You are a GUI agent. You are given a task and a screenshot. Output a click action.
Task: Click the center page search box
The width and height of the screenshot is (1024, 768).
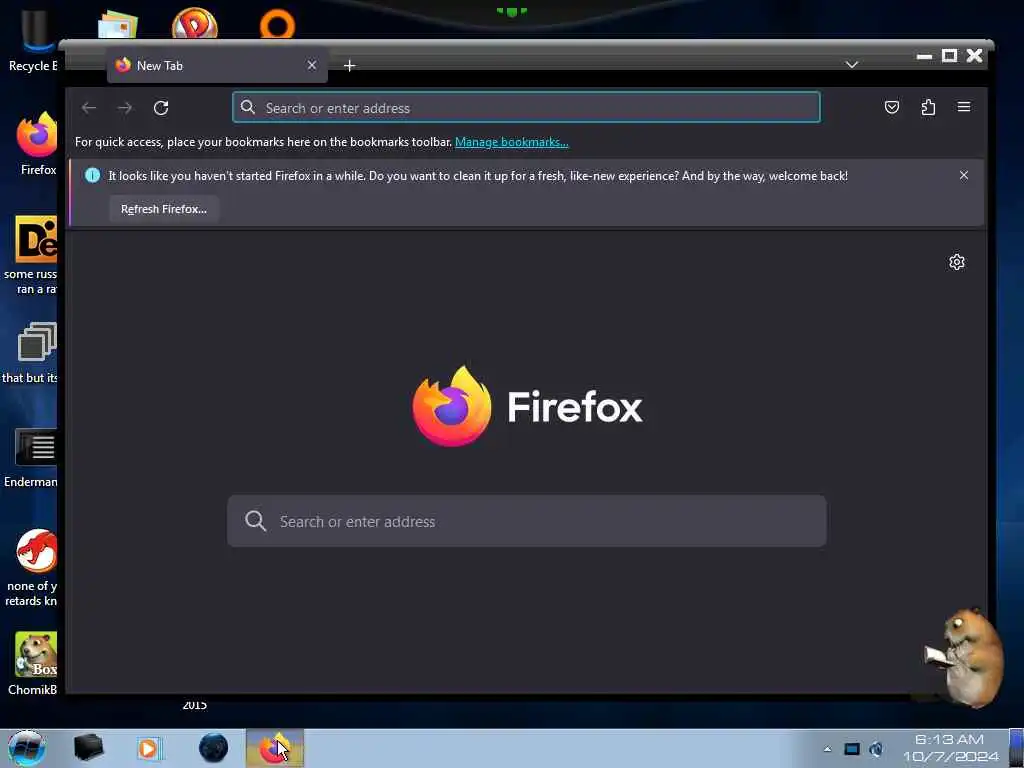(526, 521)
